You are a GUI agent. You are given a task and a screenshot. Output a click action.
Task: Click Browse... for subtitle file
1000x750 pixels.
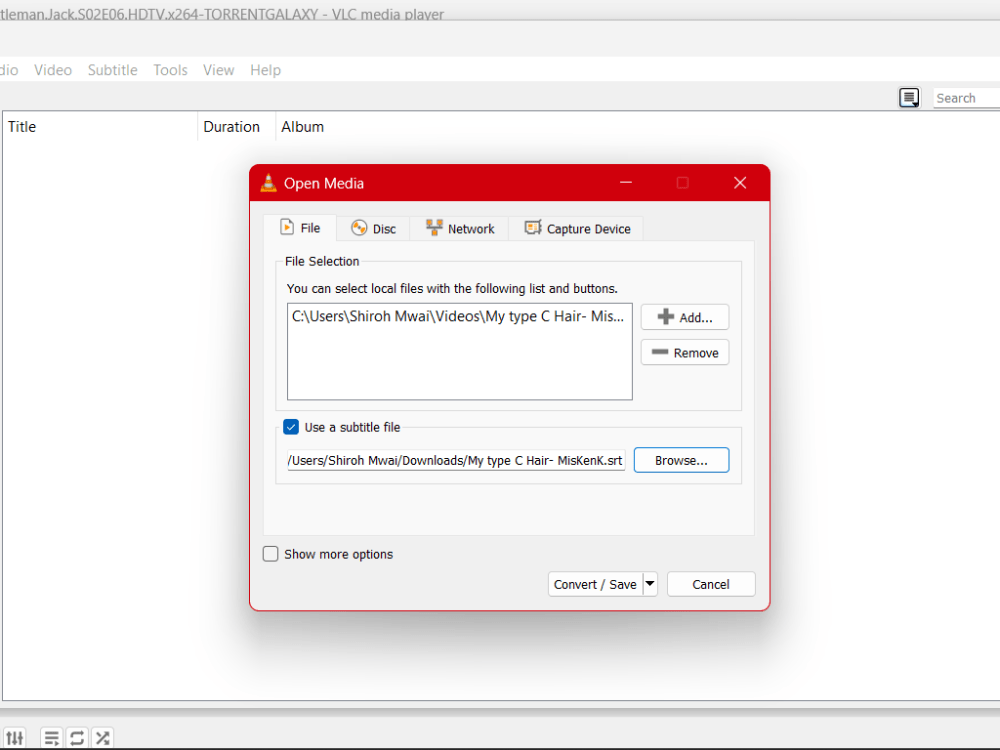(x=681, y=460)
